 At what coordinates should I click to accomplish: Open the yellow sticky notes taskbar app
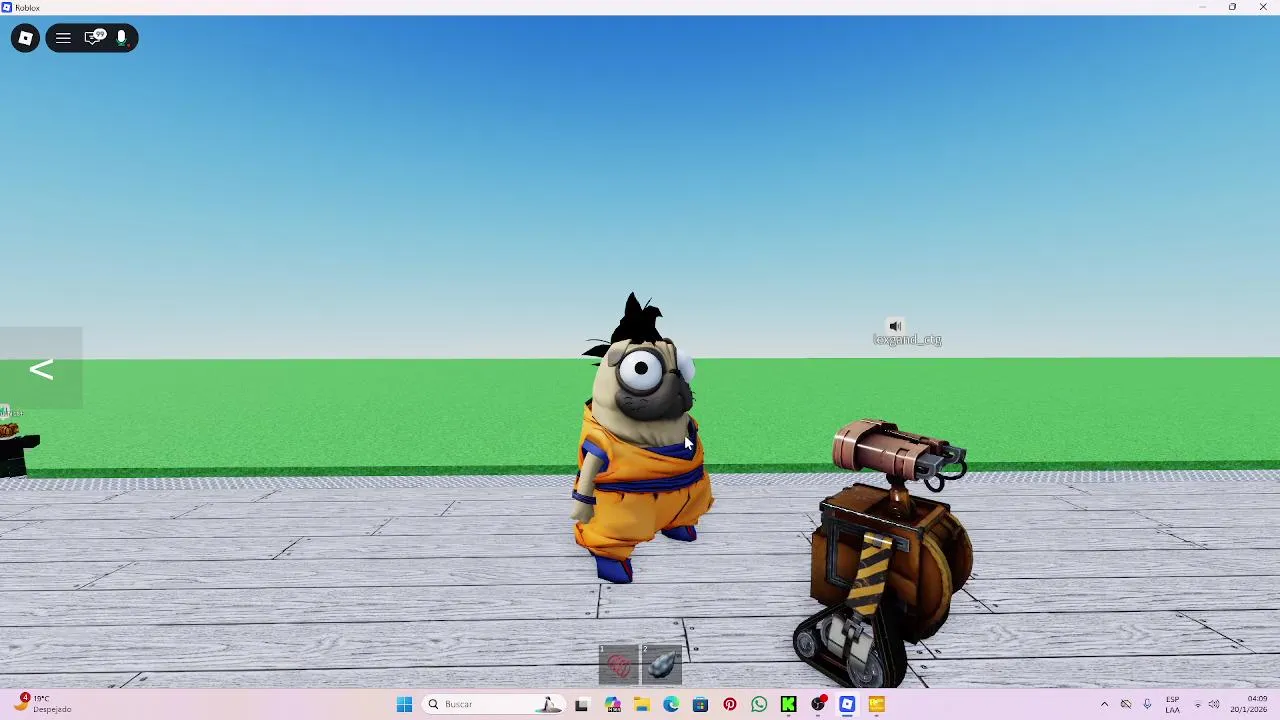877,704
